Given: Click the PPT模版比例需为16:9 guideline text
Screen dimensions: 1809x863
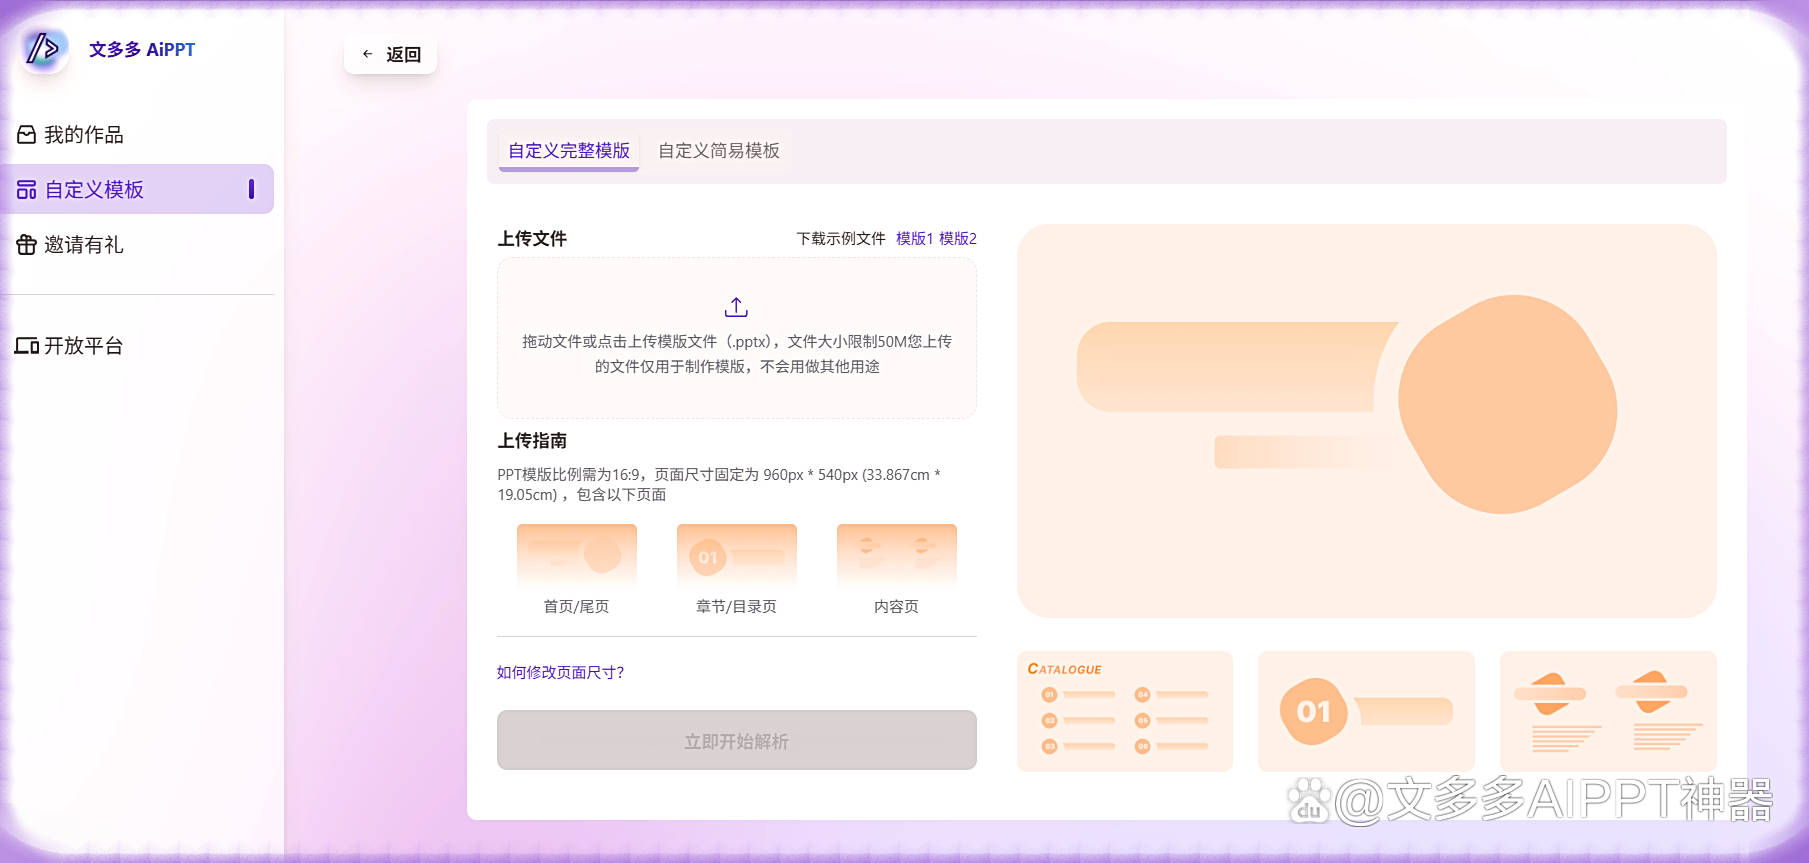Looking at the screenshot, I should coord(719,484).
